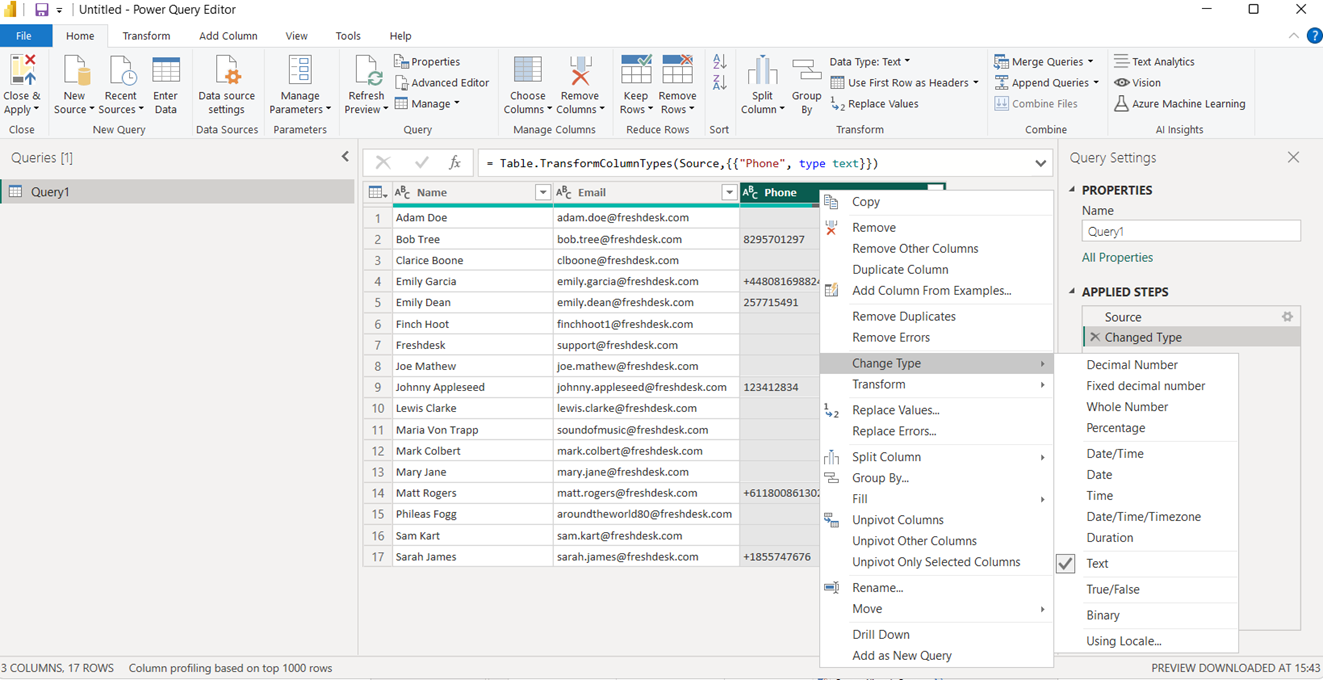The height and width of the screenshot is (680, 1323).
Task: Edit the query Name field
Action: tap(1191, 231)
